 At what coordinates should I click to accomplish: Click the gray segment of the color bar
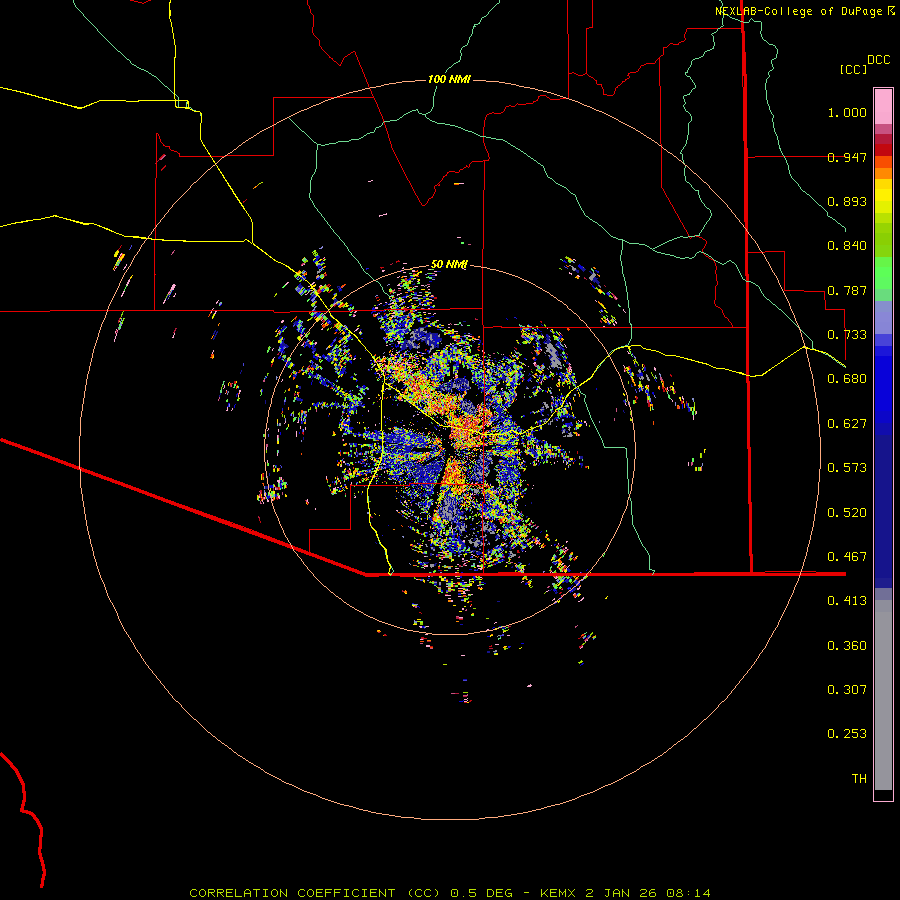[883, 695]
